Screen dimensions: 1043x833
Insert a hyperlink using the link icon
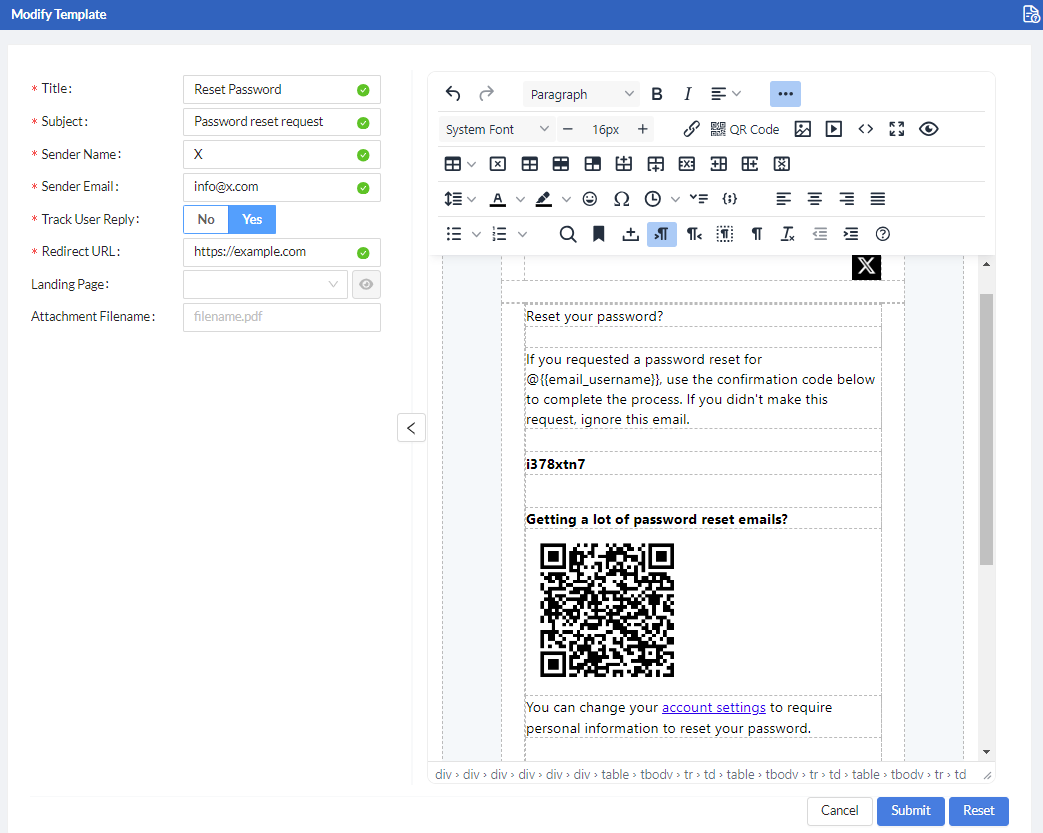pyautogui.click(x=690, y=128)
